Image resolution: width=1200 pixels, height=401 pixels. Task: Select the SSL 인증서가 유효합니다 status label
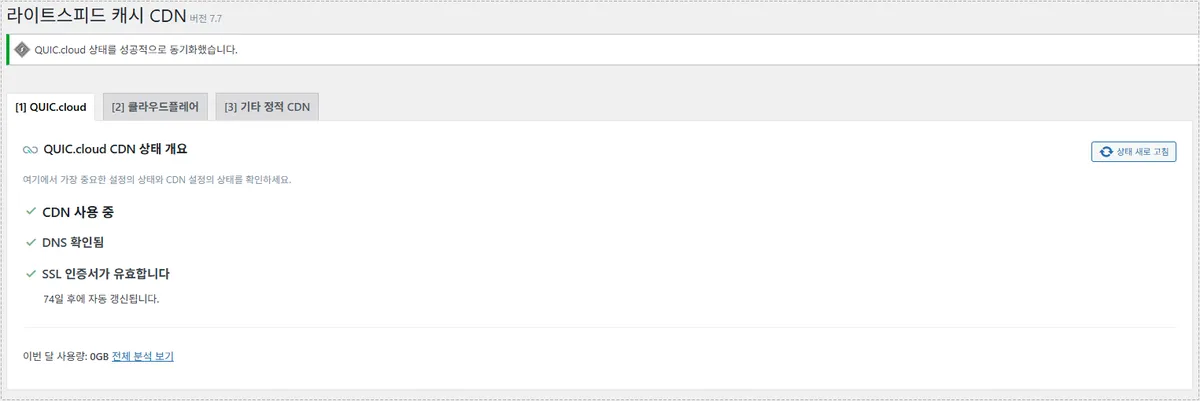pos(113,273)
